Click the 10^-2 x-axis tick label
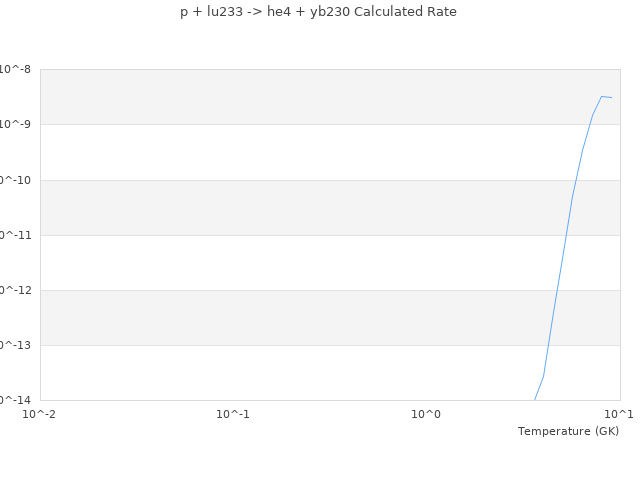Viewport: 640px width, 480px height. (40, 414)
